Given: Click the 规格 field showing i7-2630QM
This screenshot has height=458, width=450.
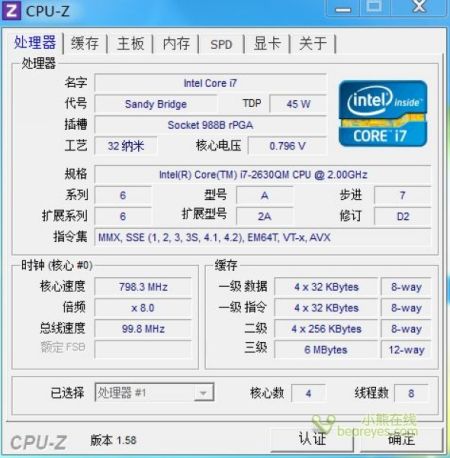Looking at the screenshot, I should point(263,174).
